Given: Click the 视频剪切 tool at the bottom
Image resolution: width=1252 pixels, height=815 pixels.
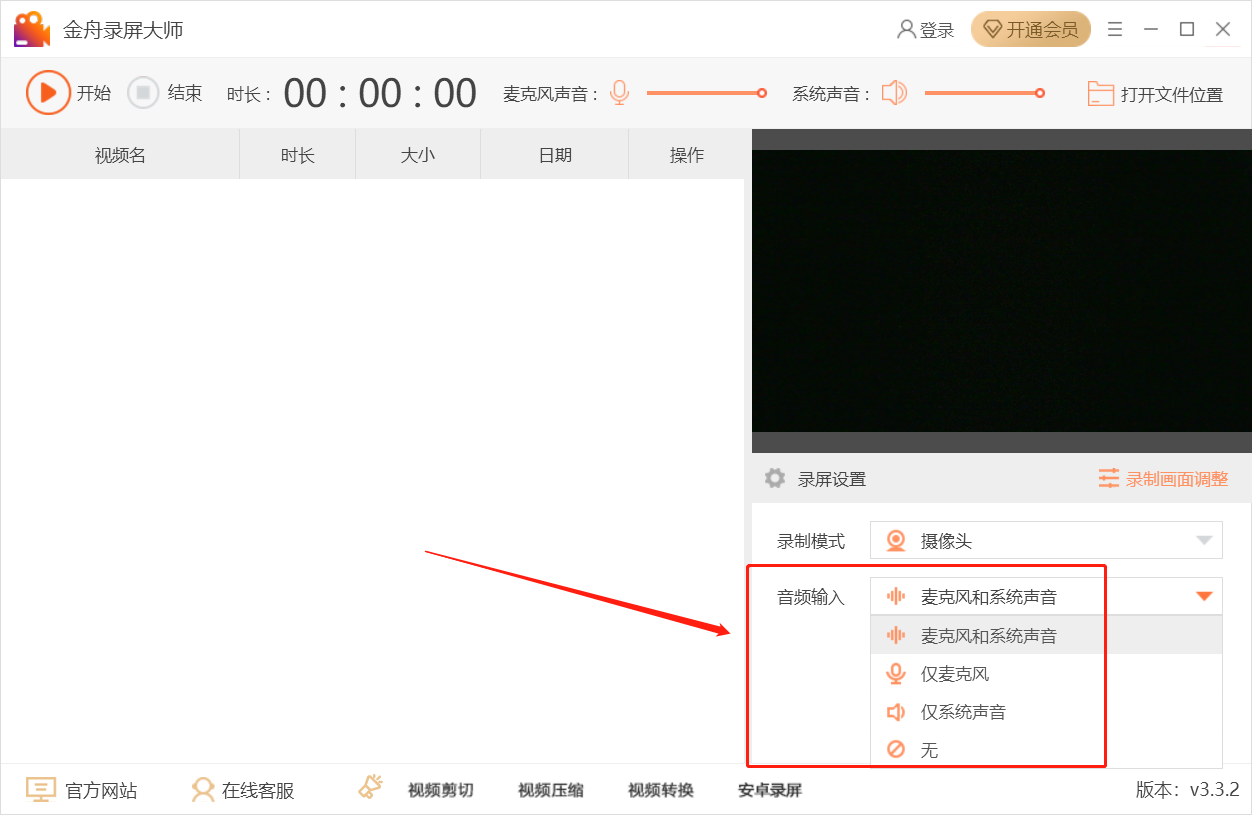Looking at the screenshot, I should point(442,790).
